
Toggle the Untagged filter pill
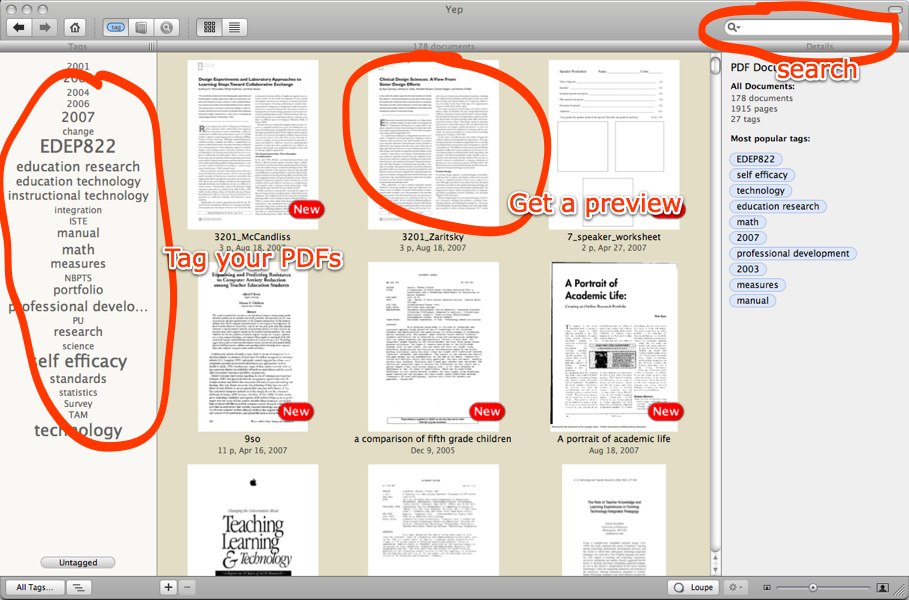(x=78, y=563)
